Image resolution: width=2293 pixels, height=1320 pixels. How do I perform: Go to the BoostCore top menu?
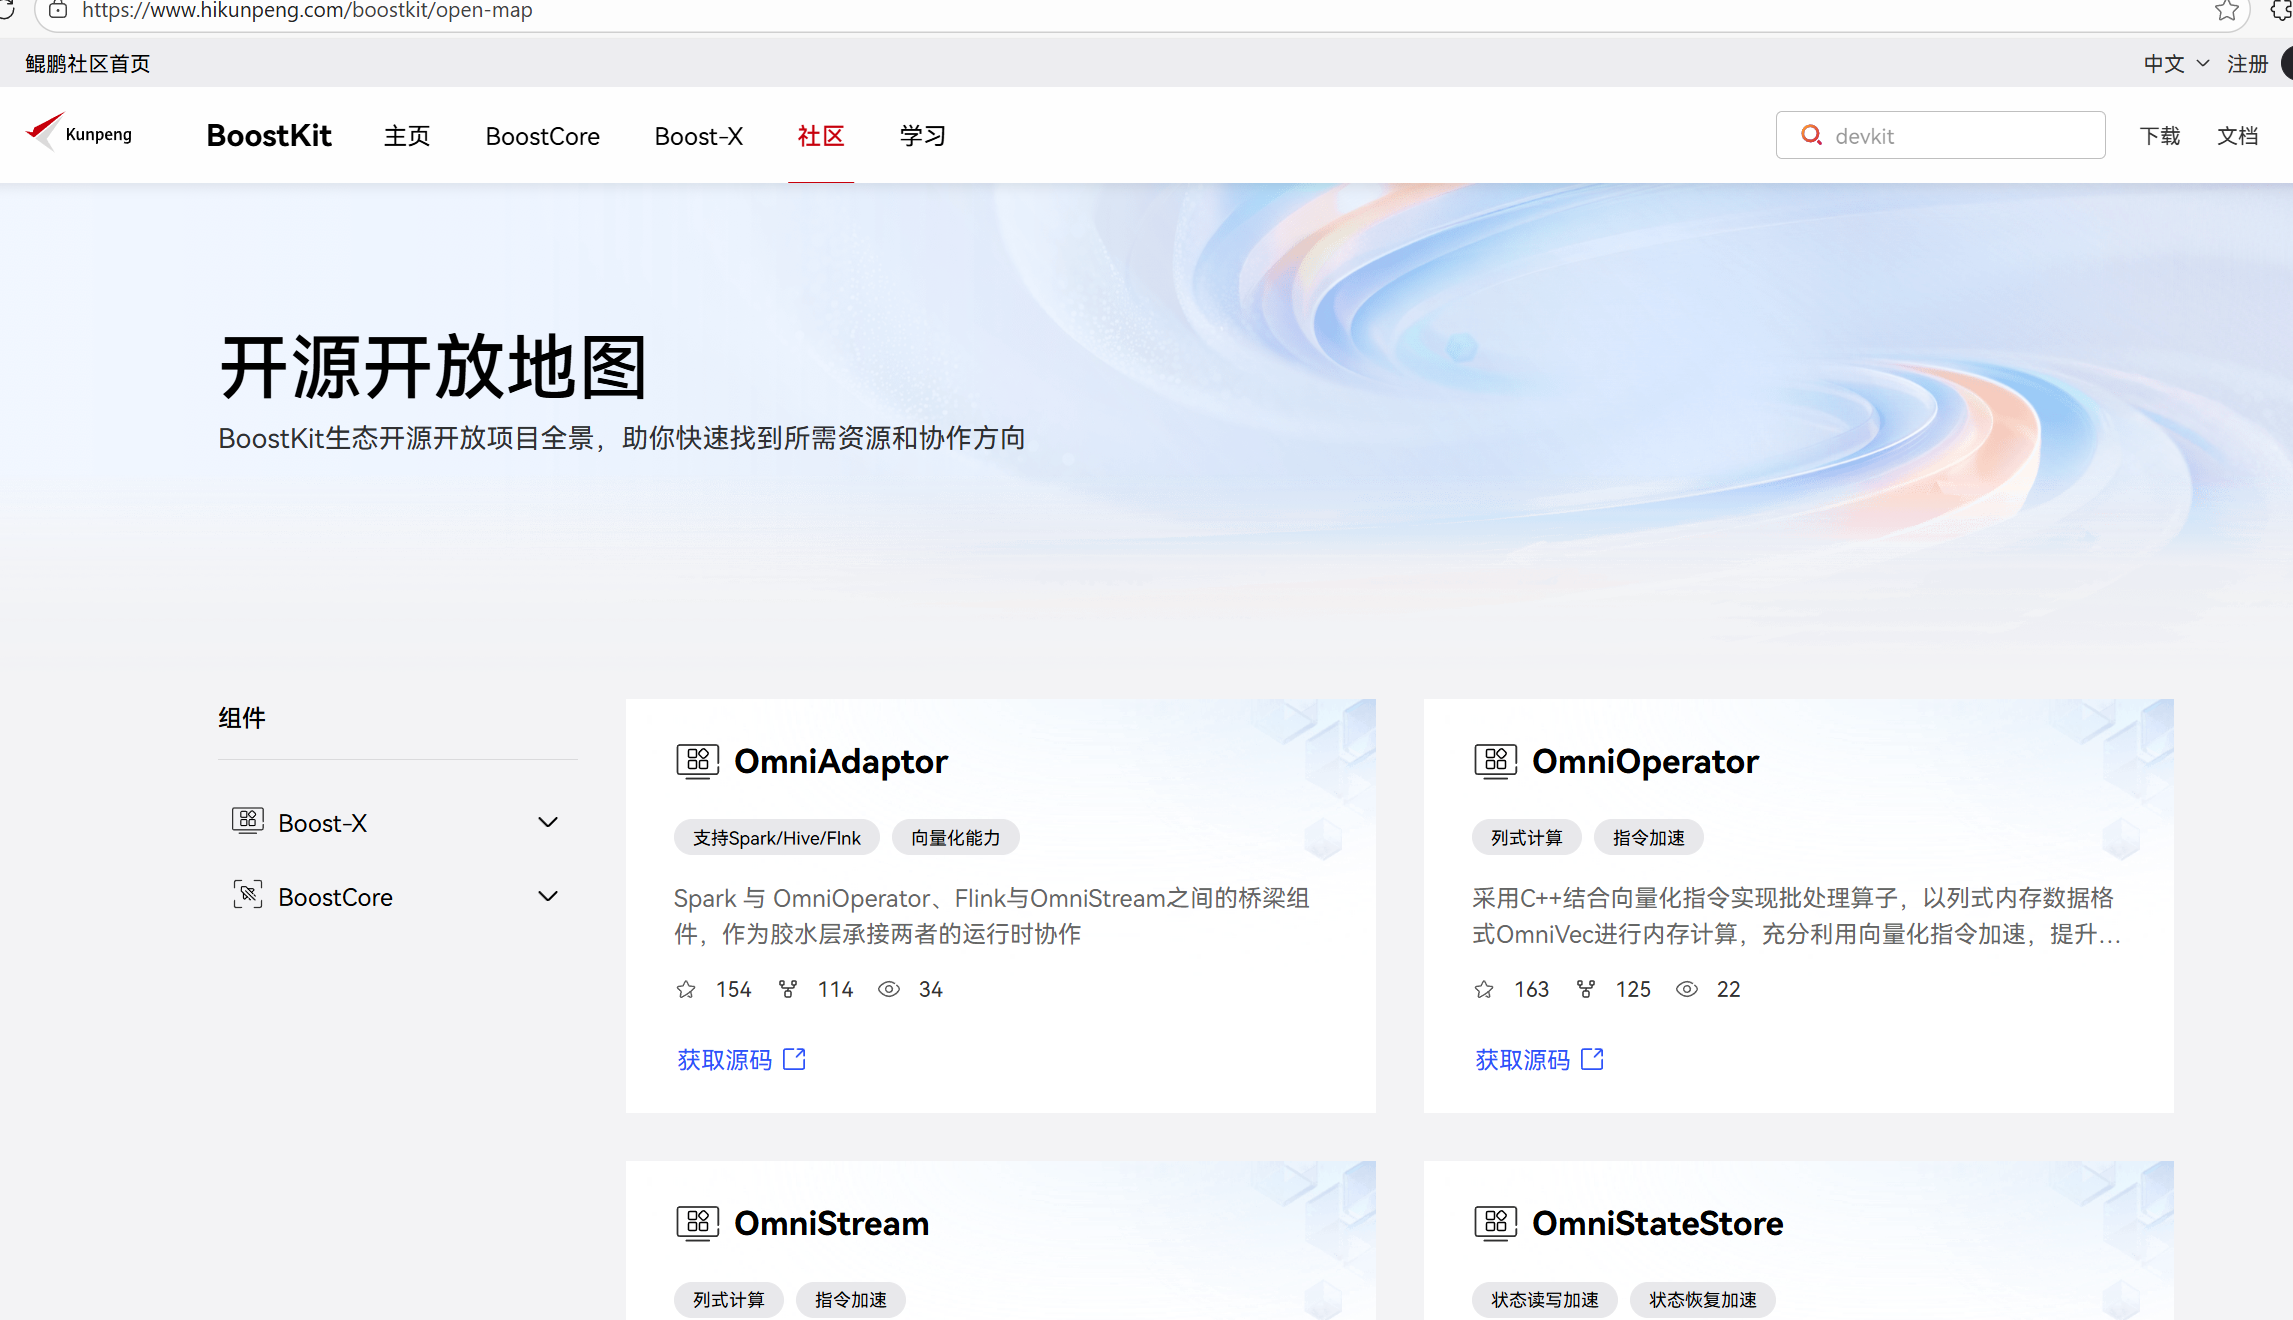coord(542,136)
